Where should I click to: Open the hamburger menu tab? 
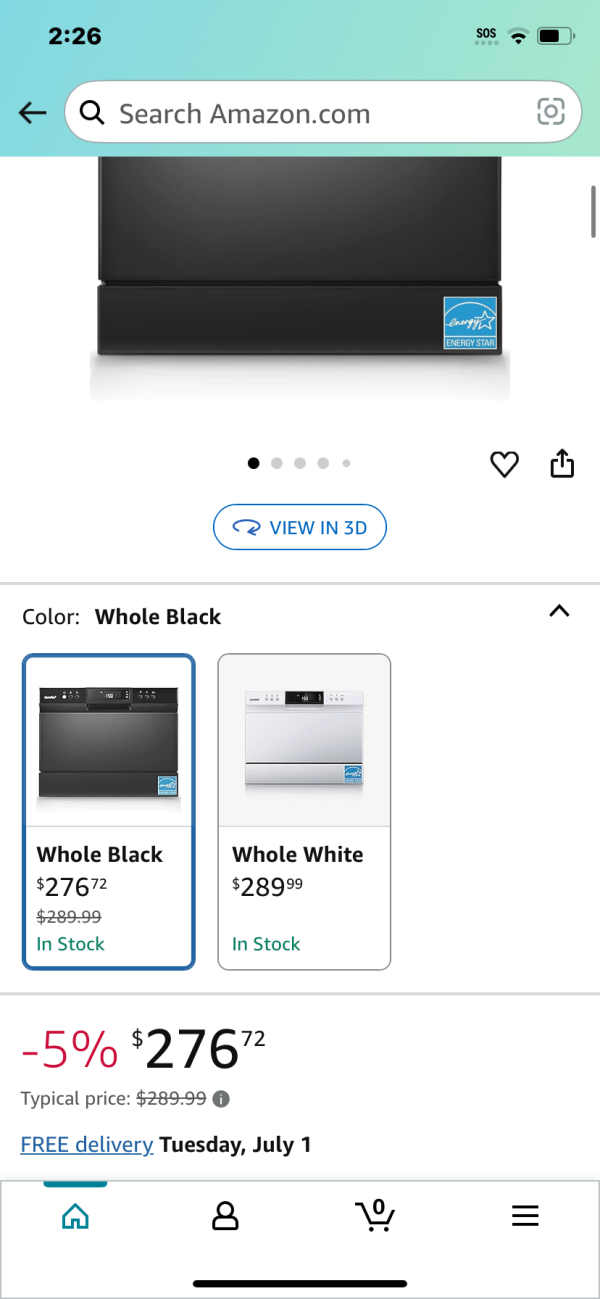(x=525, y=1216)
